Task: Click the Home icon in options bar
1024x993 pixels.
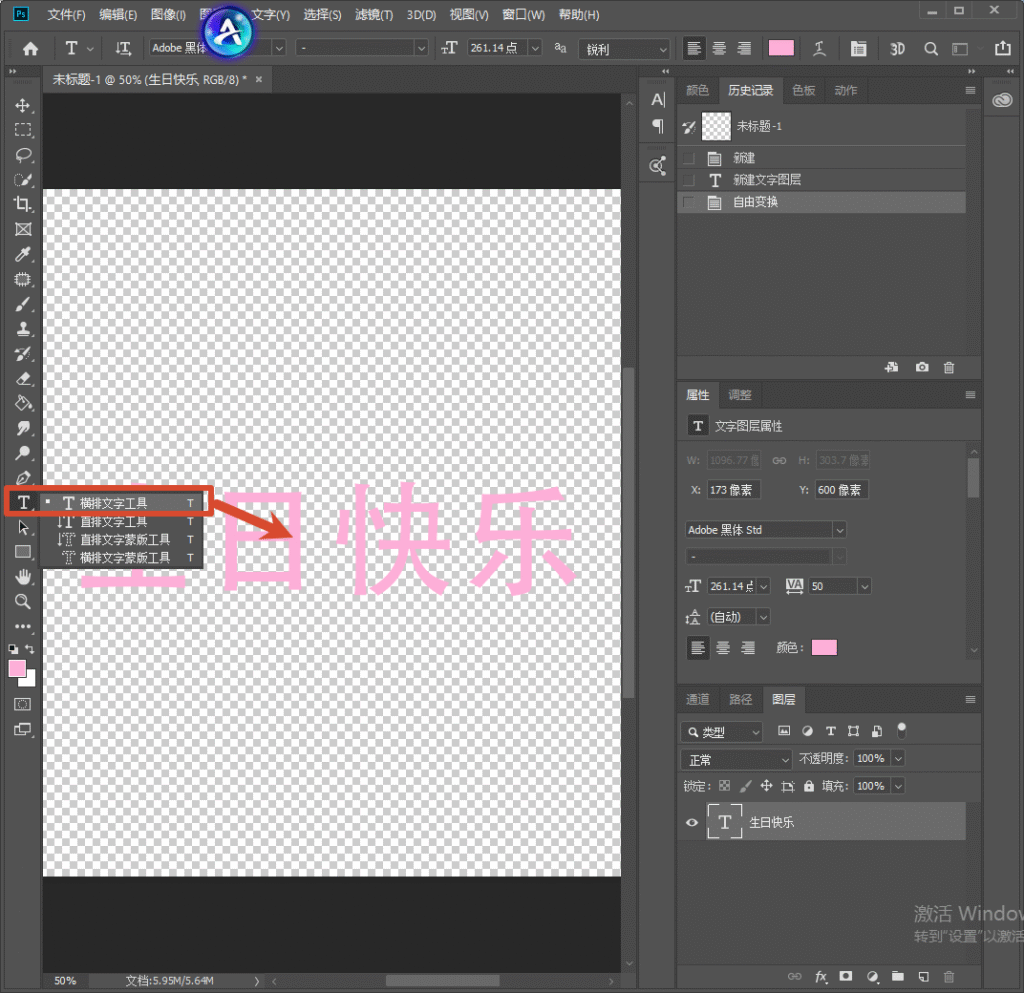Action: tap(30, 48)
